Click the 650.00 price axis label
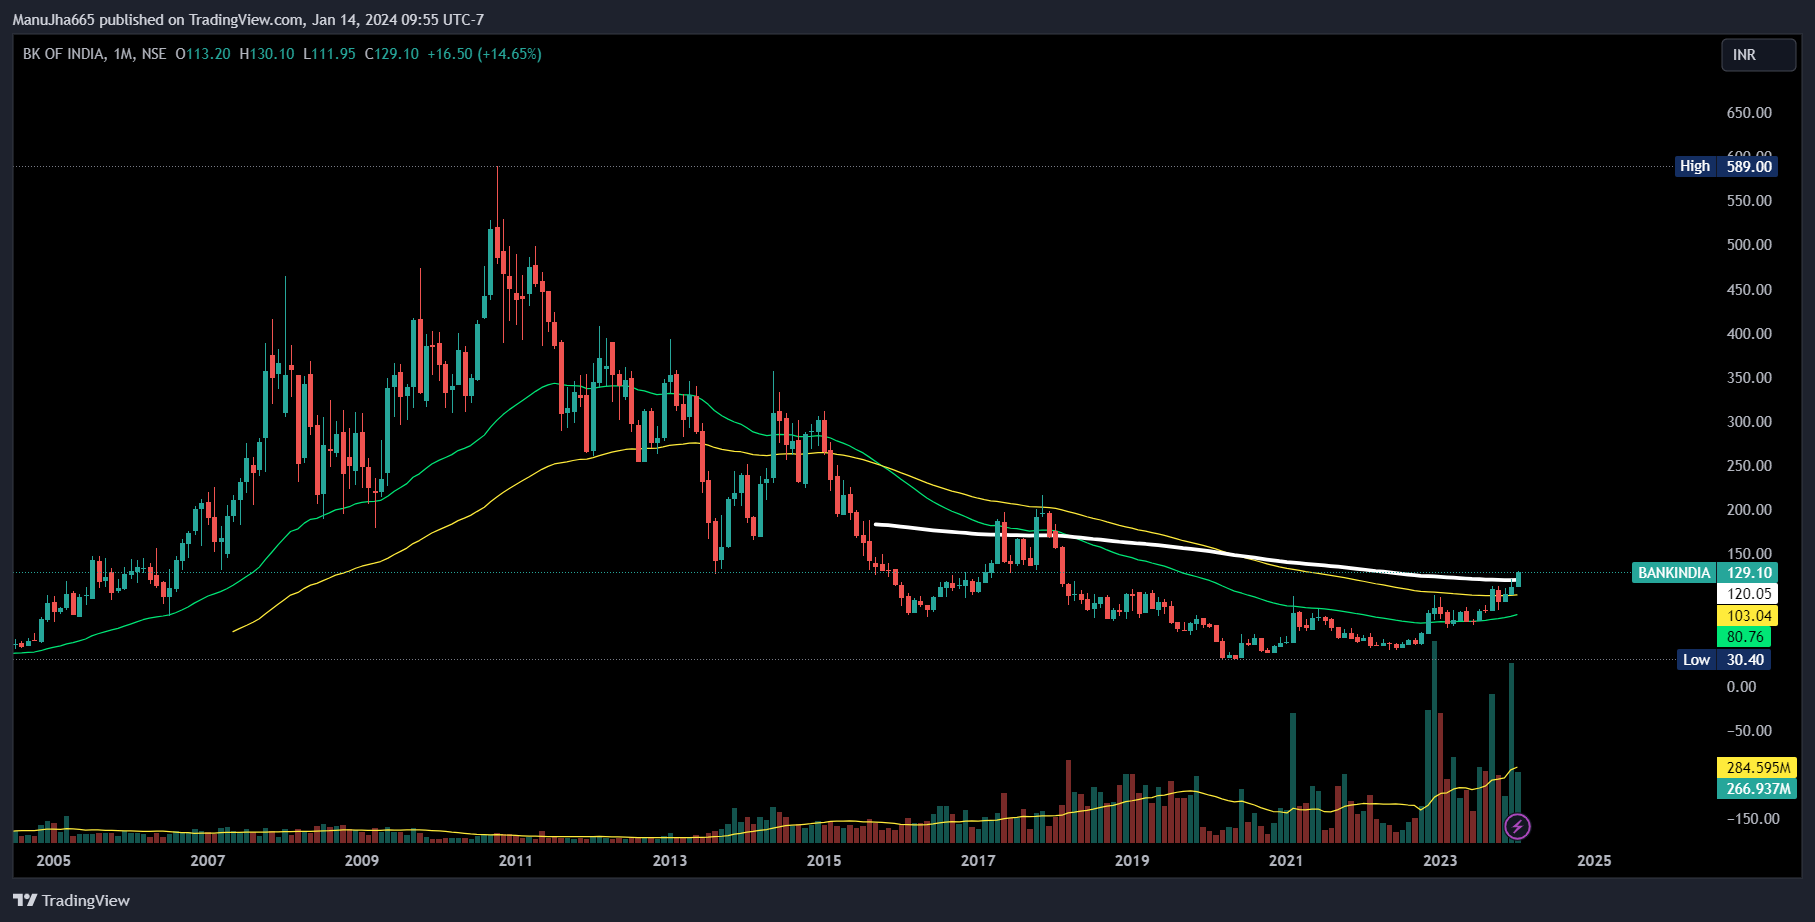This screenshot has width=1815, height=922. (x=1749, y=113)
